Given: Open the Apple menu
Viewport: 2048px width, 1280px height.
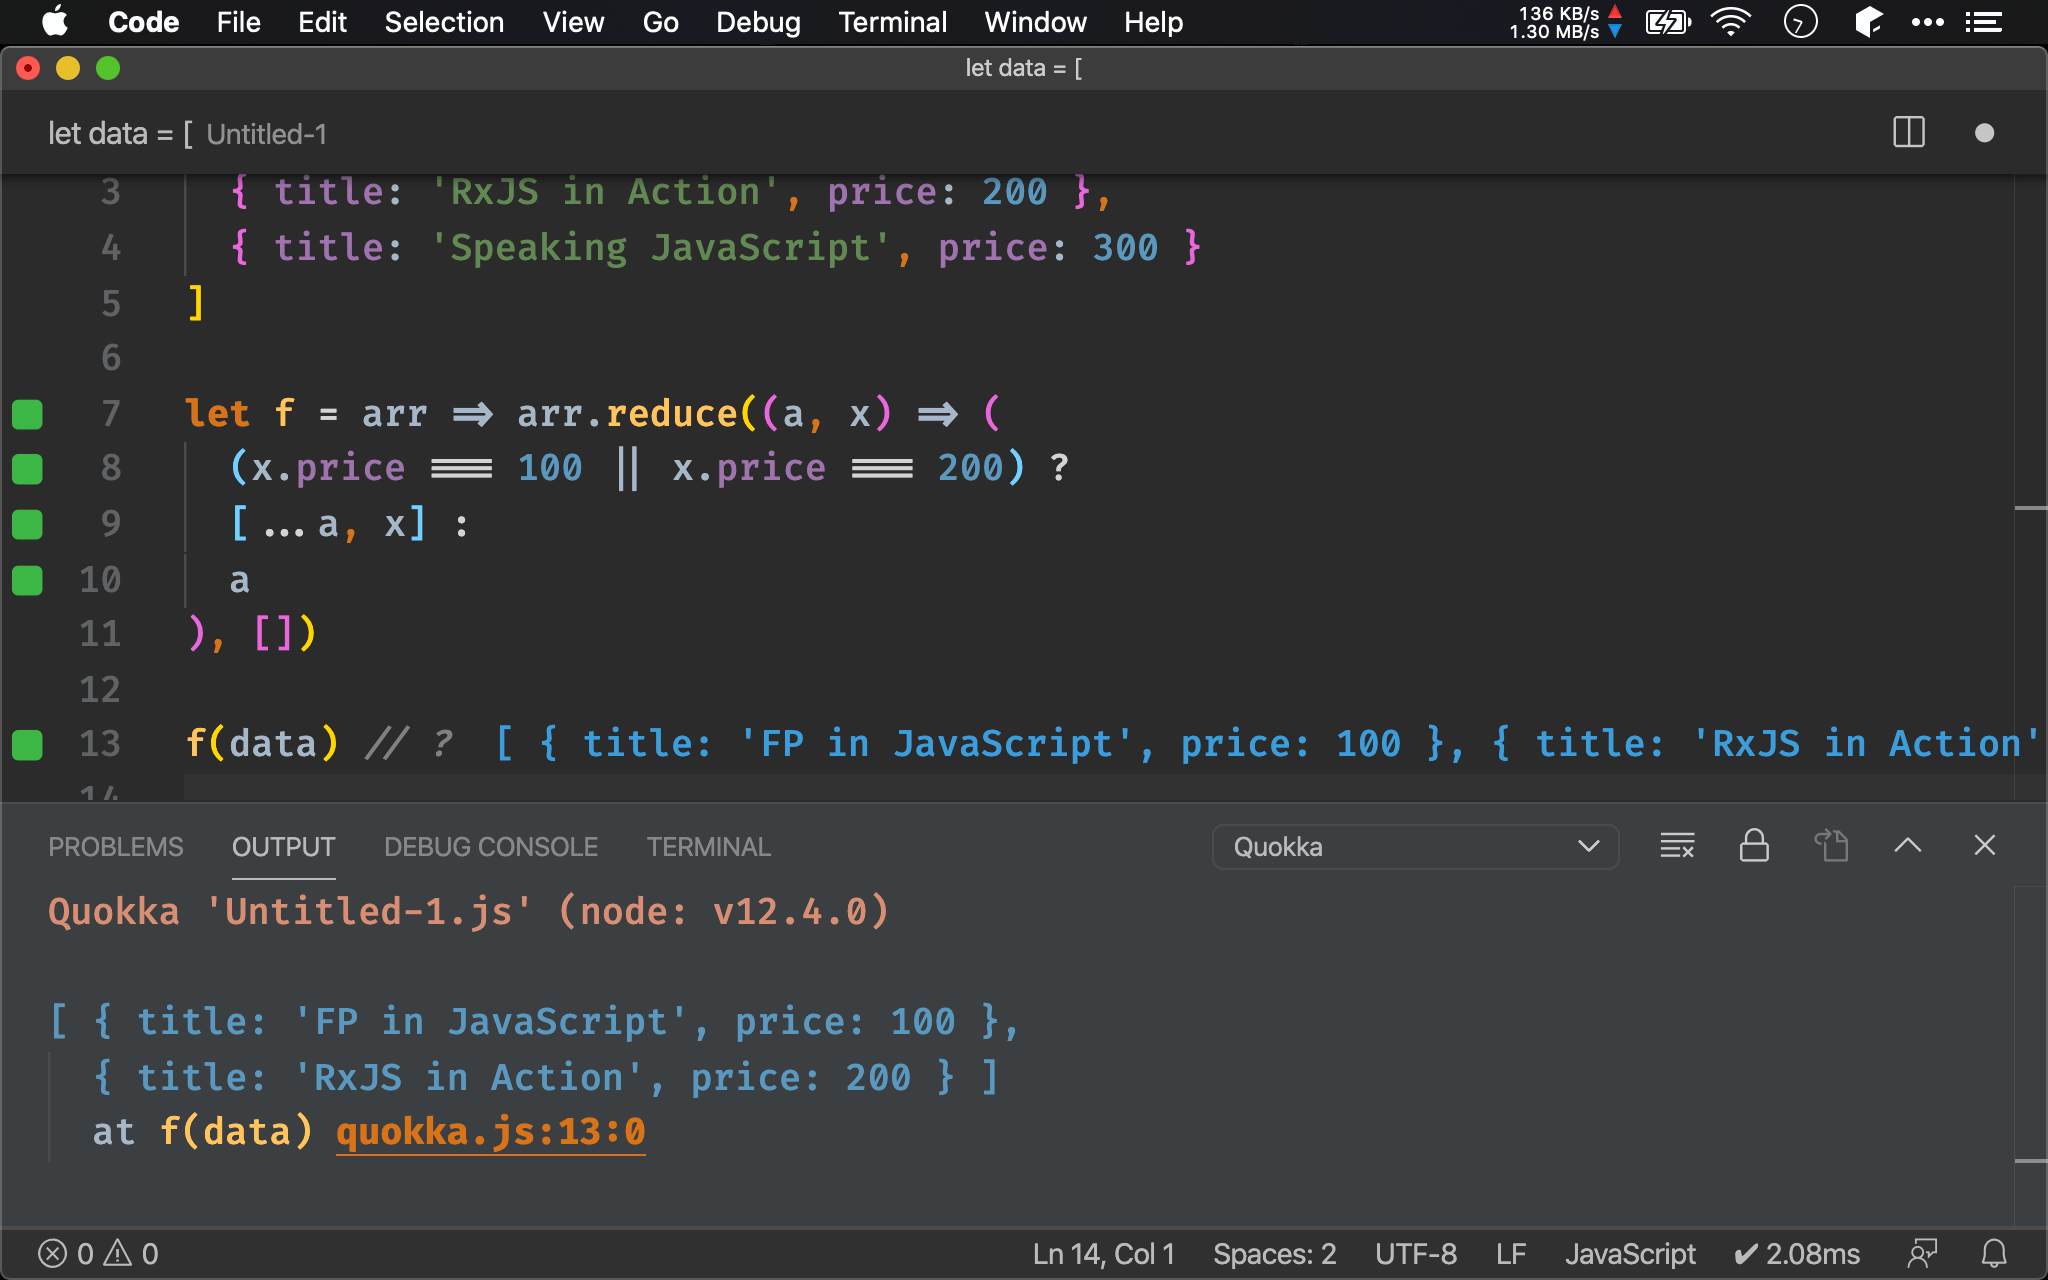Looking at the screenshot, I should (55, 21).
